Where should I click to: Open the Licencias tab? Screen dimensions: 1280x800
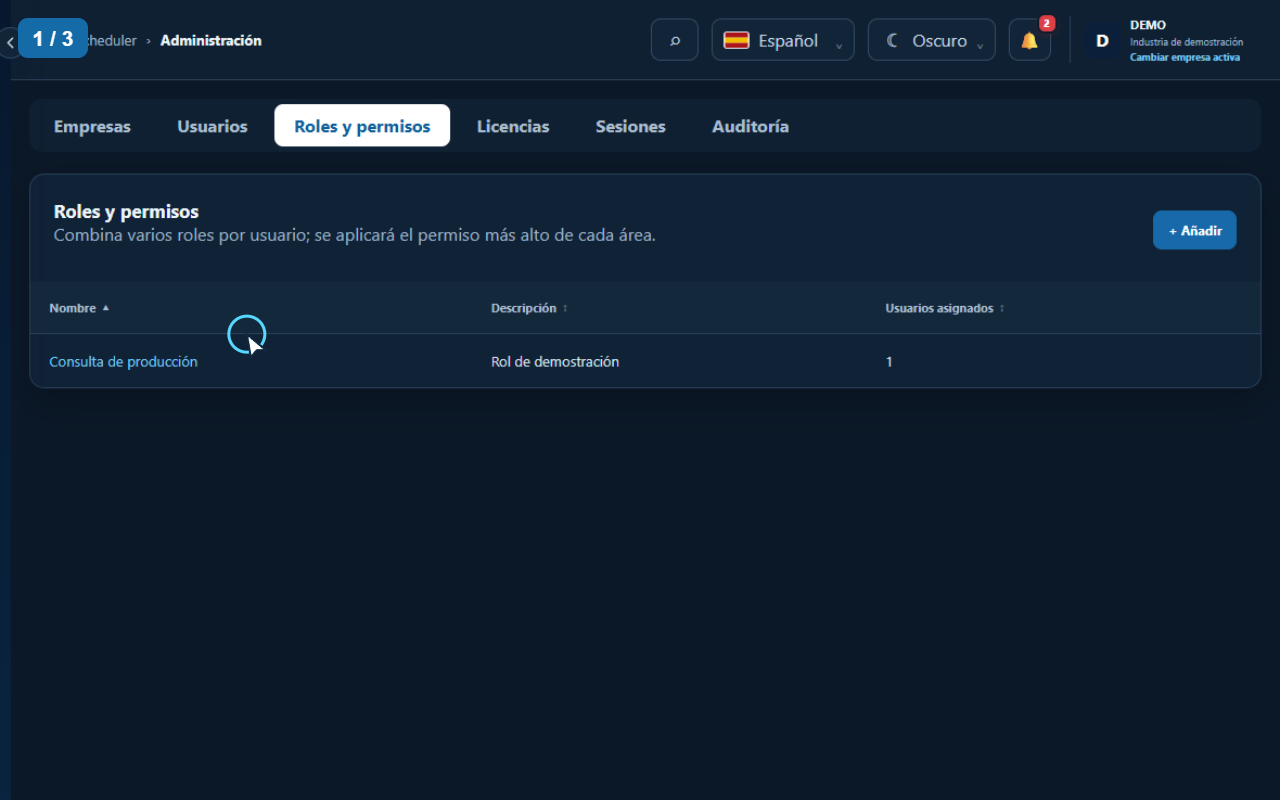click(x=513, y=126)
